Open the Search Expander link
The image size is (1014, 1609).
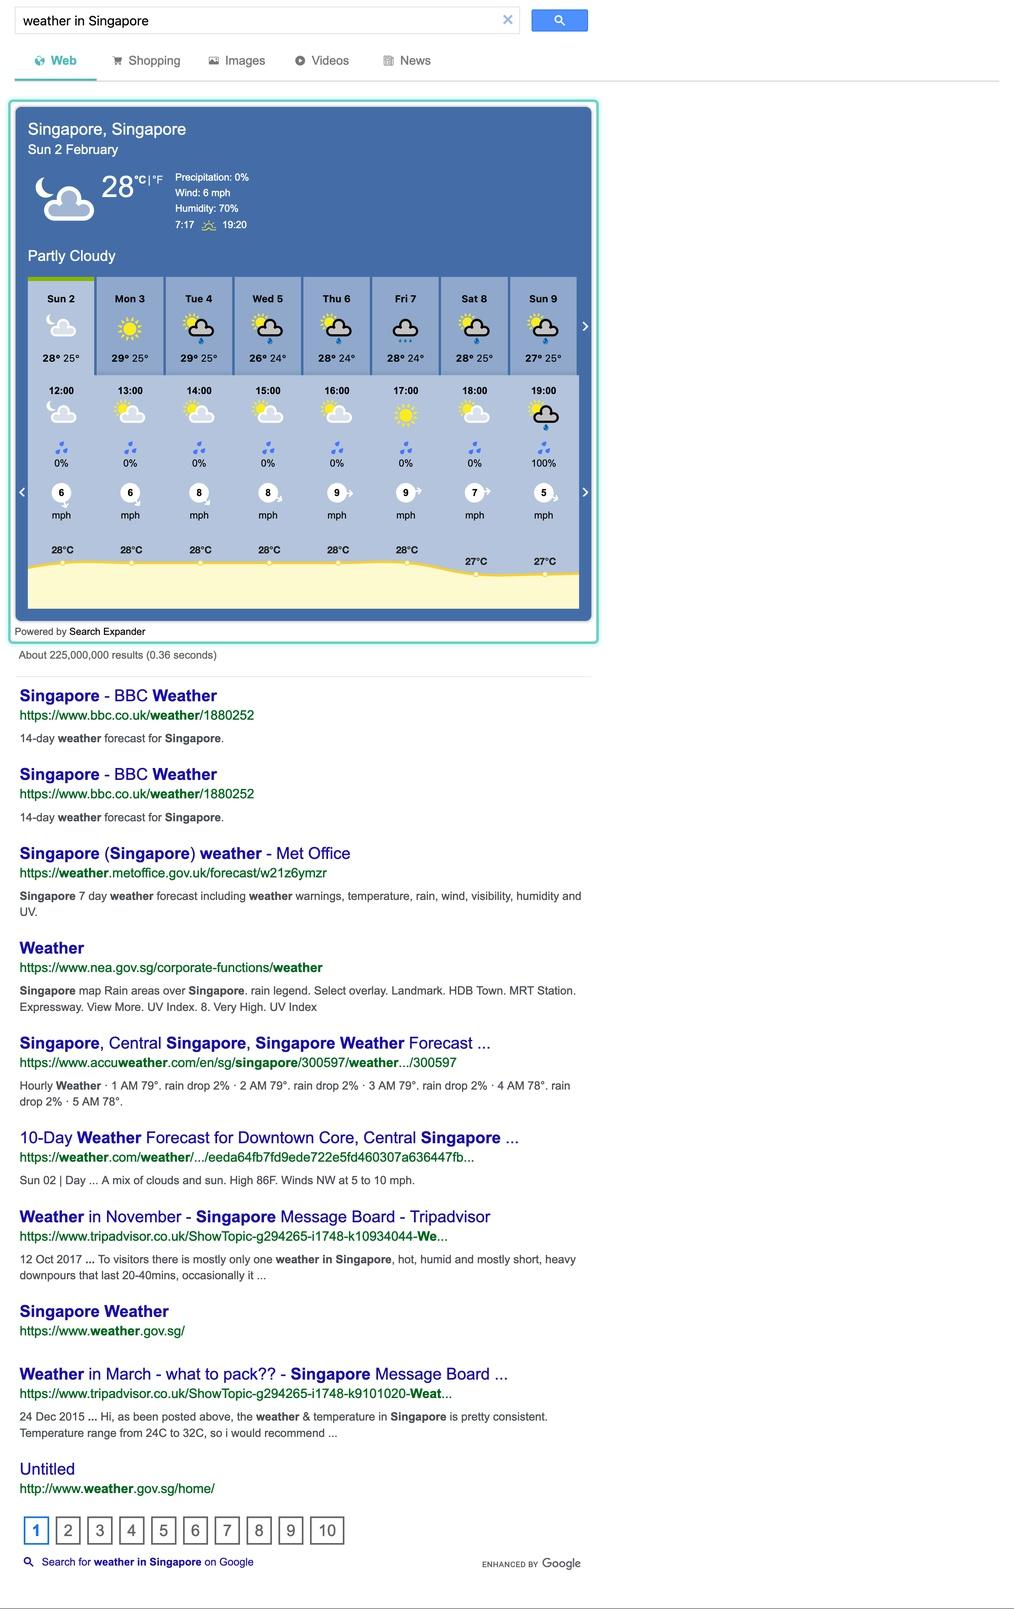pyautogui.click(x=107, y=631)
